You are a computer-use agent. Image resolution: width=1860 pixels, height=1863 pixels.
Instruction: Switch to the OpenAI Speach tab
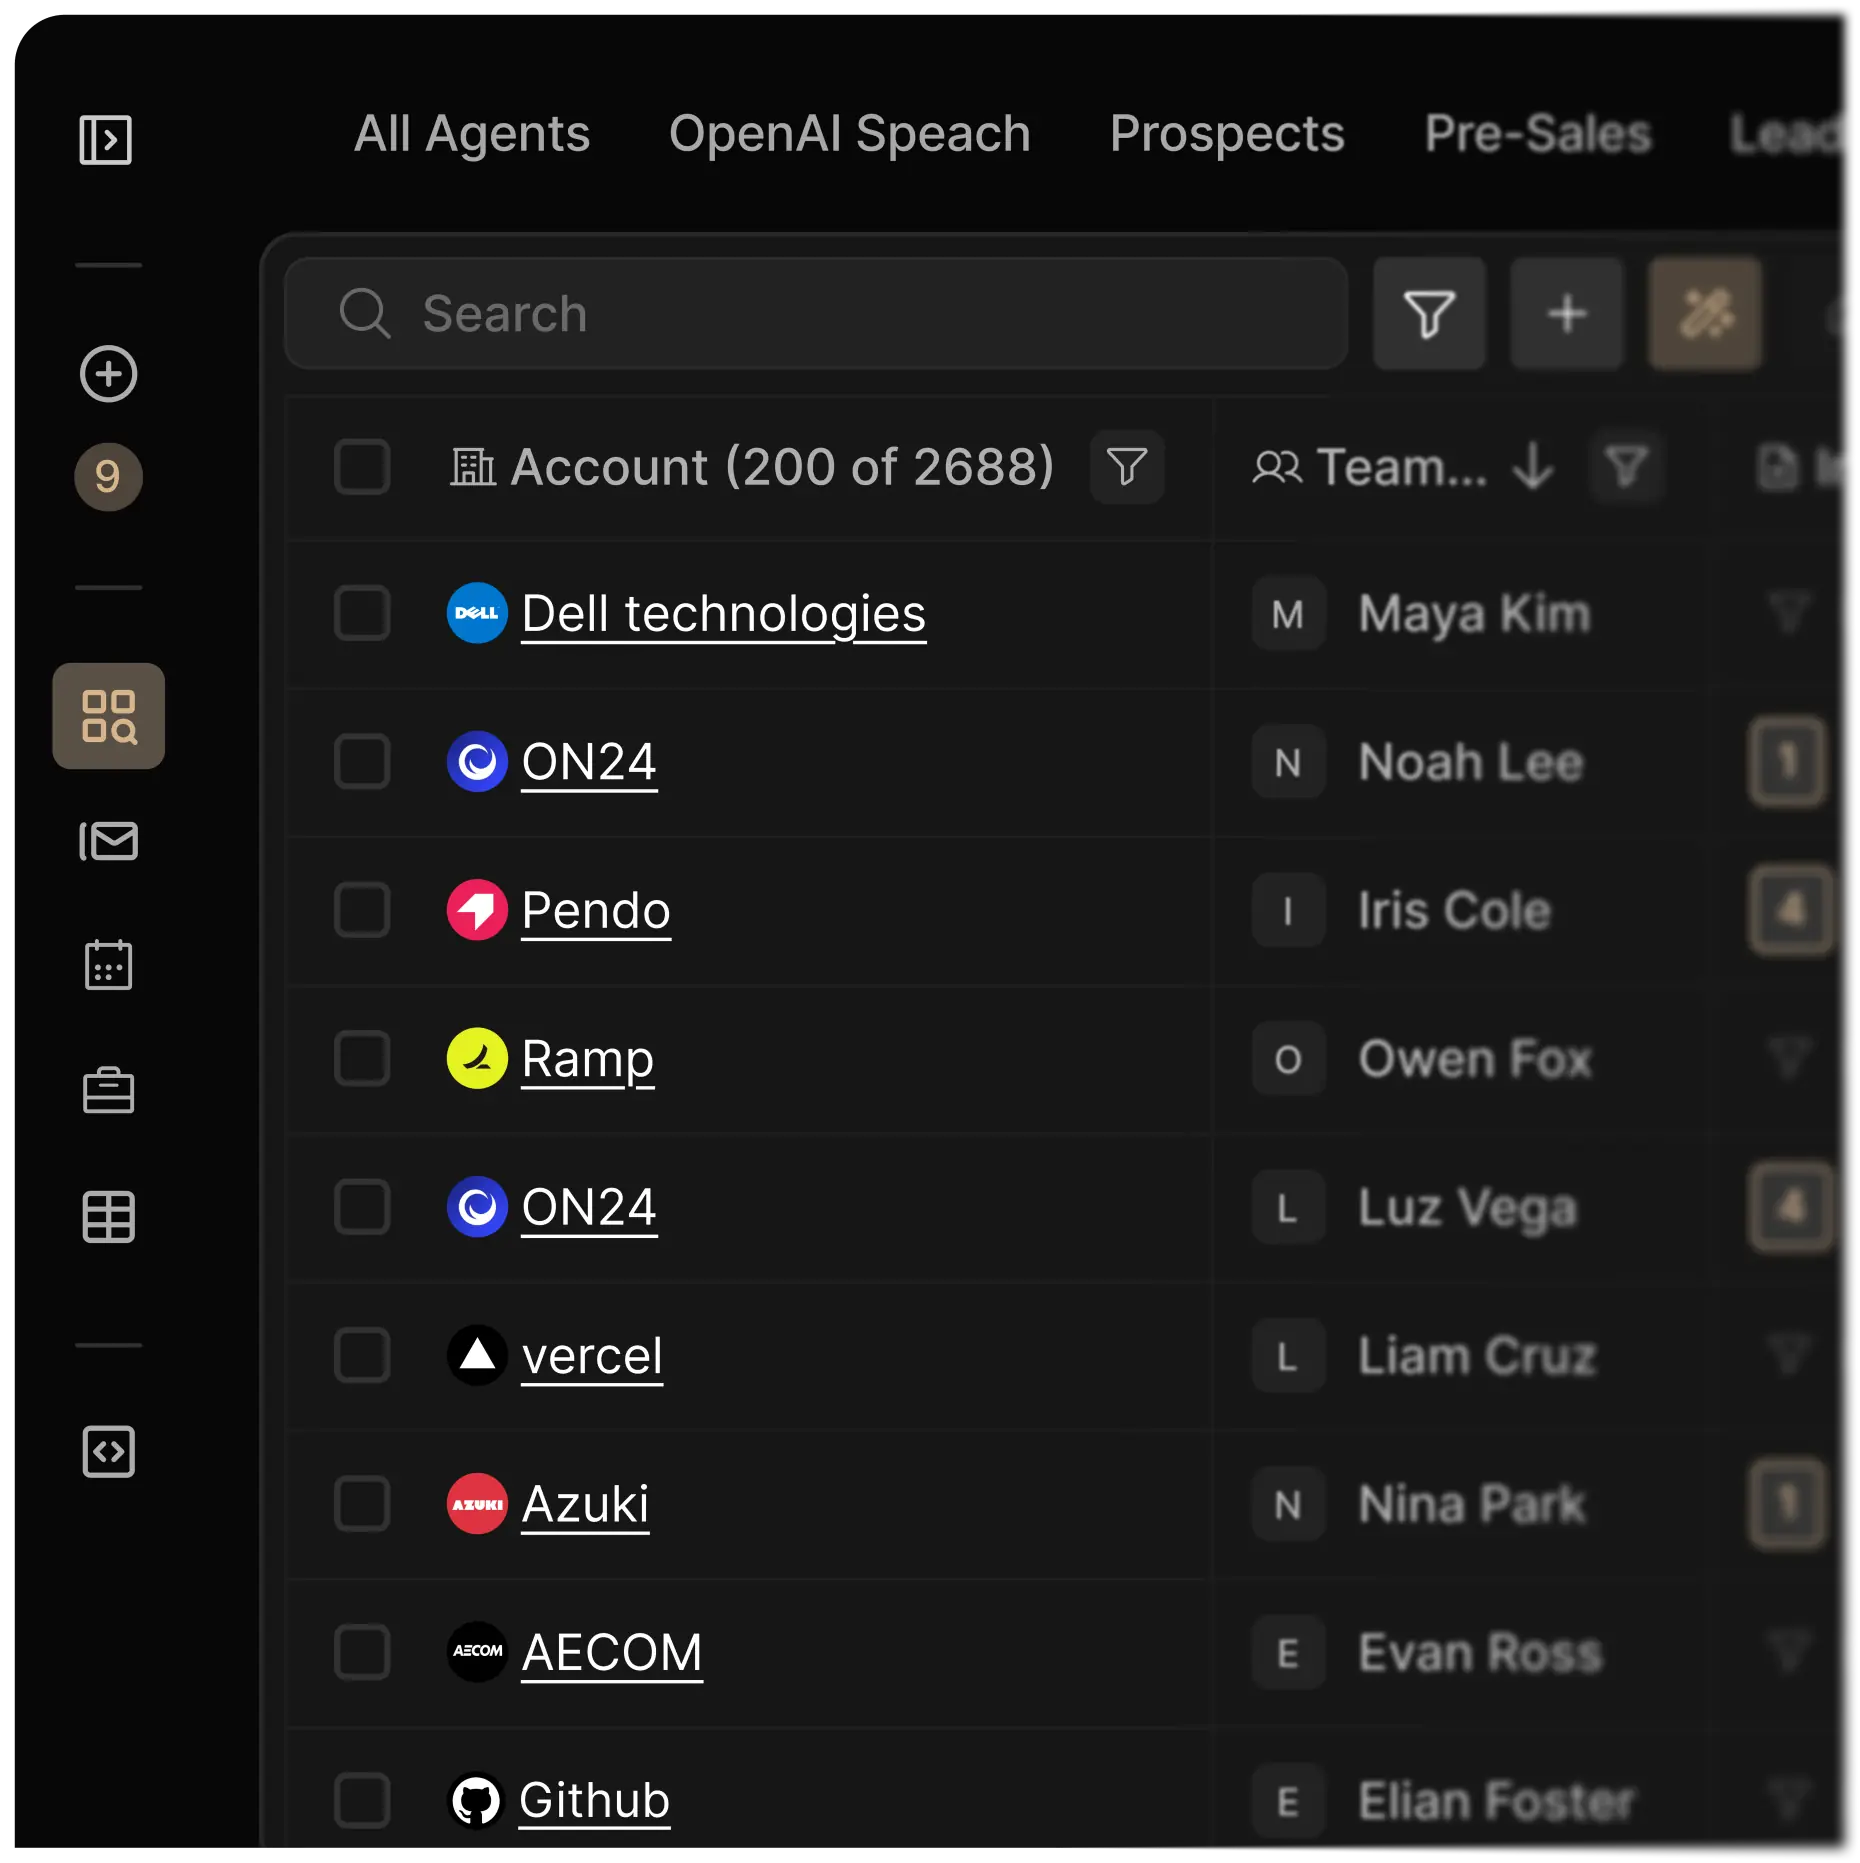(x=849, y=134)
